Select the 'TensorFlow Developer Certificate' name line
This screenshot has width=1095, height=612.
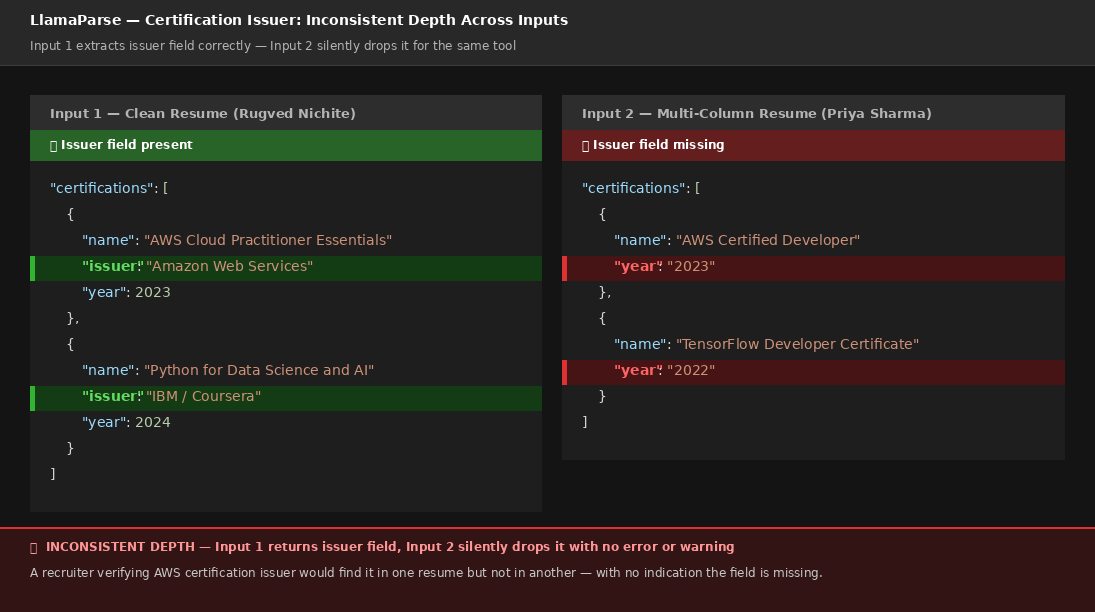click(x=766, y=344)
